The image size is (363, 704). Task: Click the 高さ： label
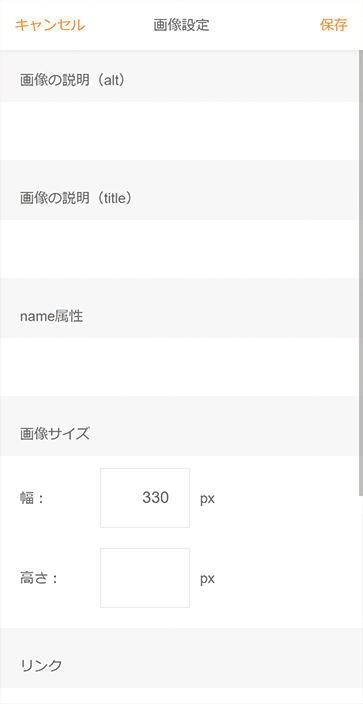(x=39, y=579)
